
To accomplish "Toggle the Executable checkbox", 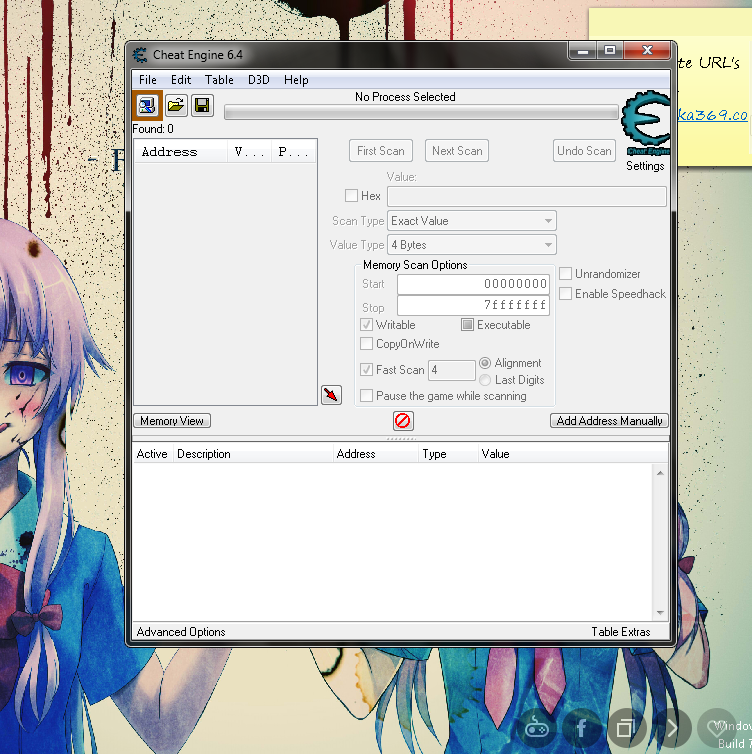I will (467, 325).
